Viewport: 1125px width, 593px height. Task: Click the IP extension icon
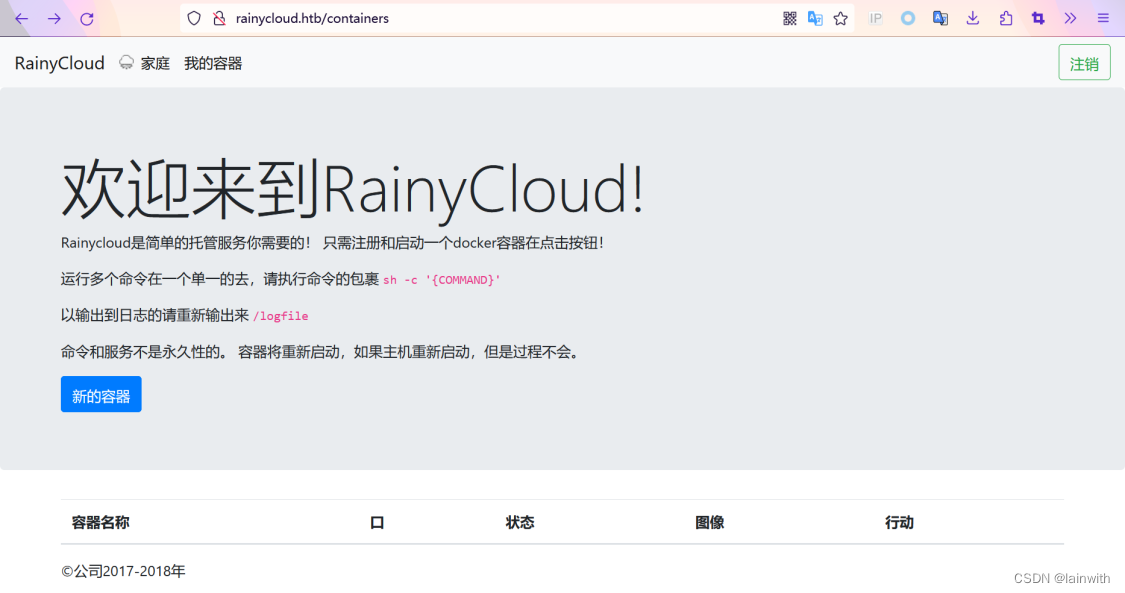[875, 19]
